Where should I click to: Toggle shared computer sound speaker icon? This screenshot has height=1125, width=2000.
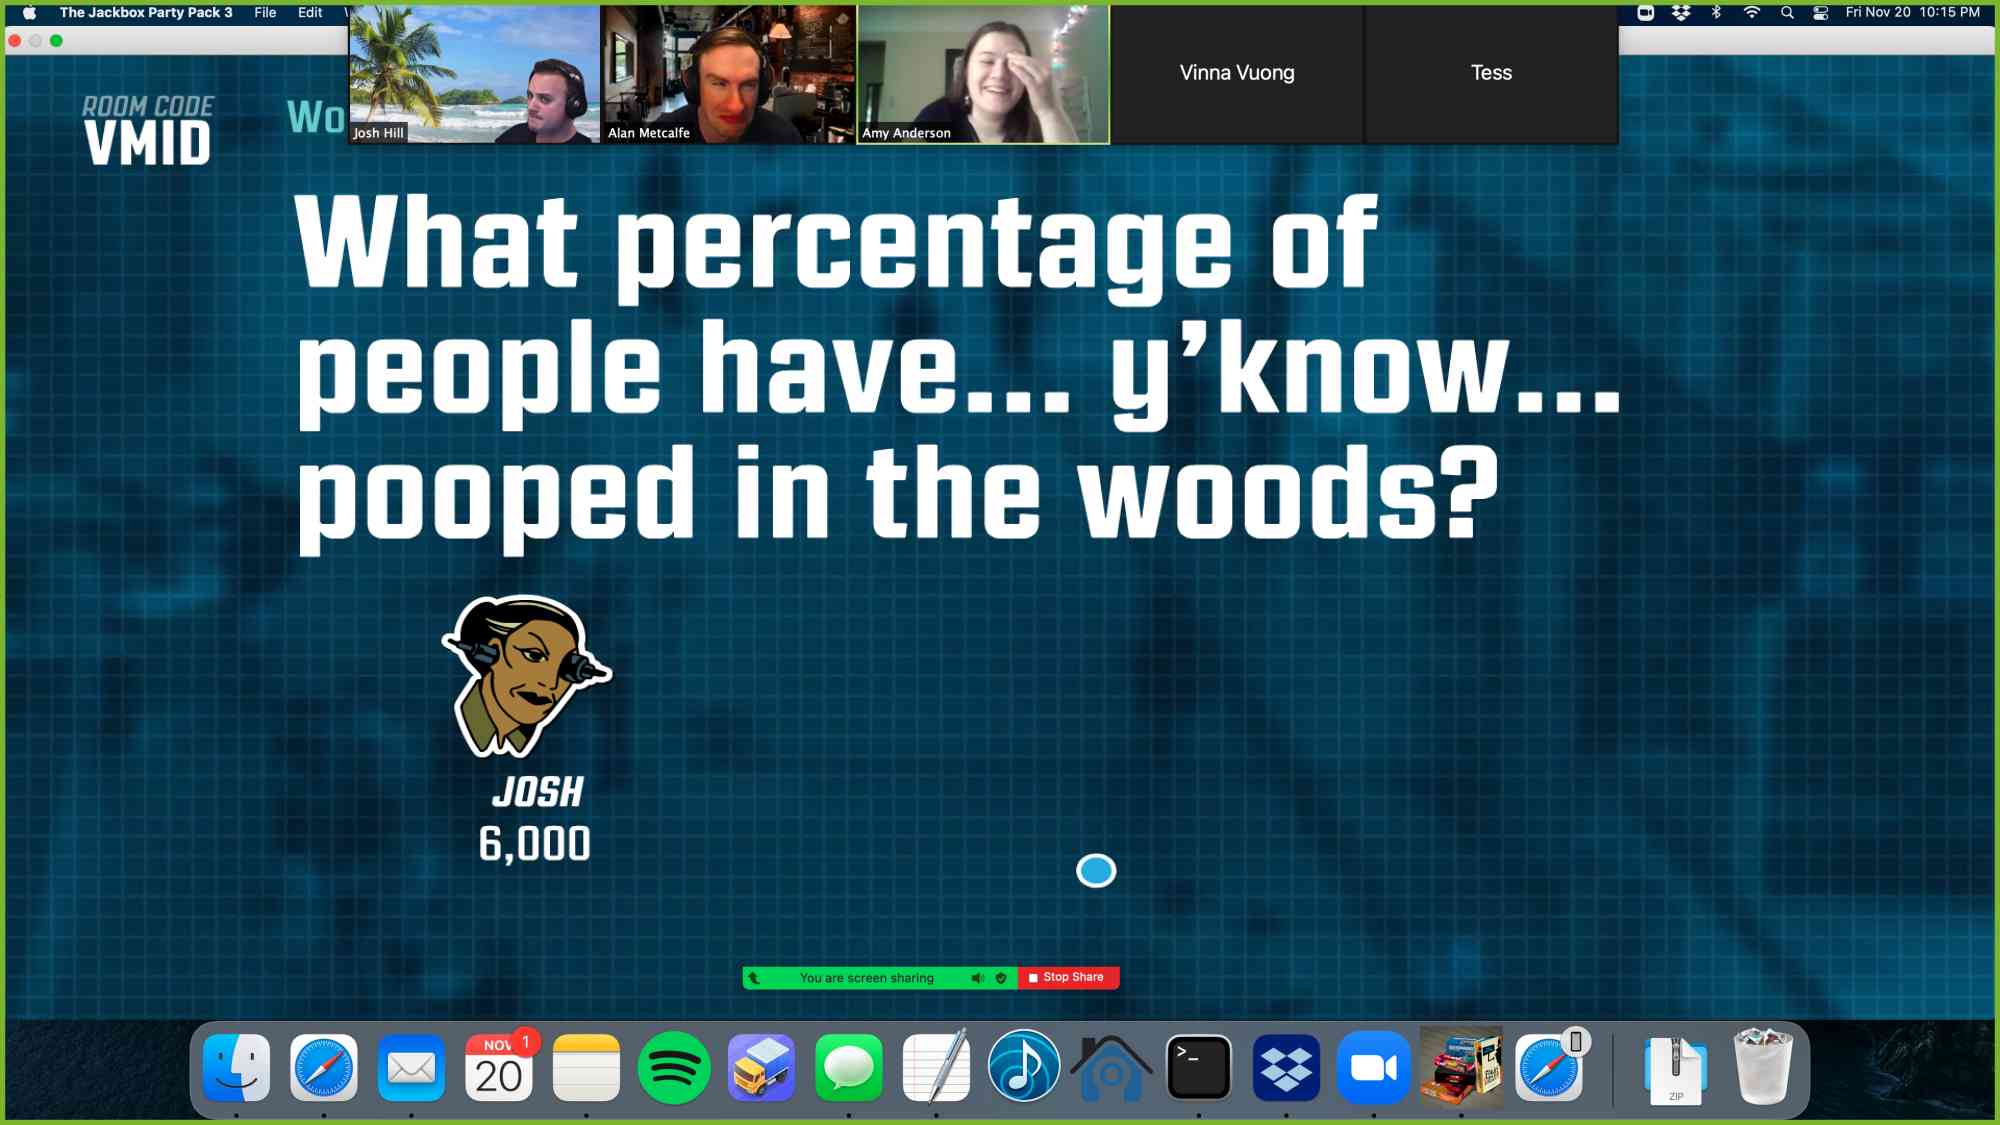click(x=977, y=978)
